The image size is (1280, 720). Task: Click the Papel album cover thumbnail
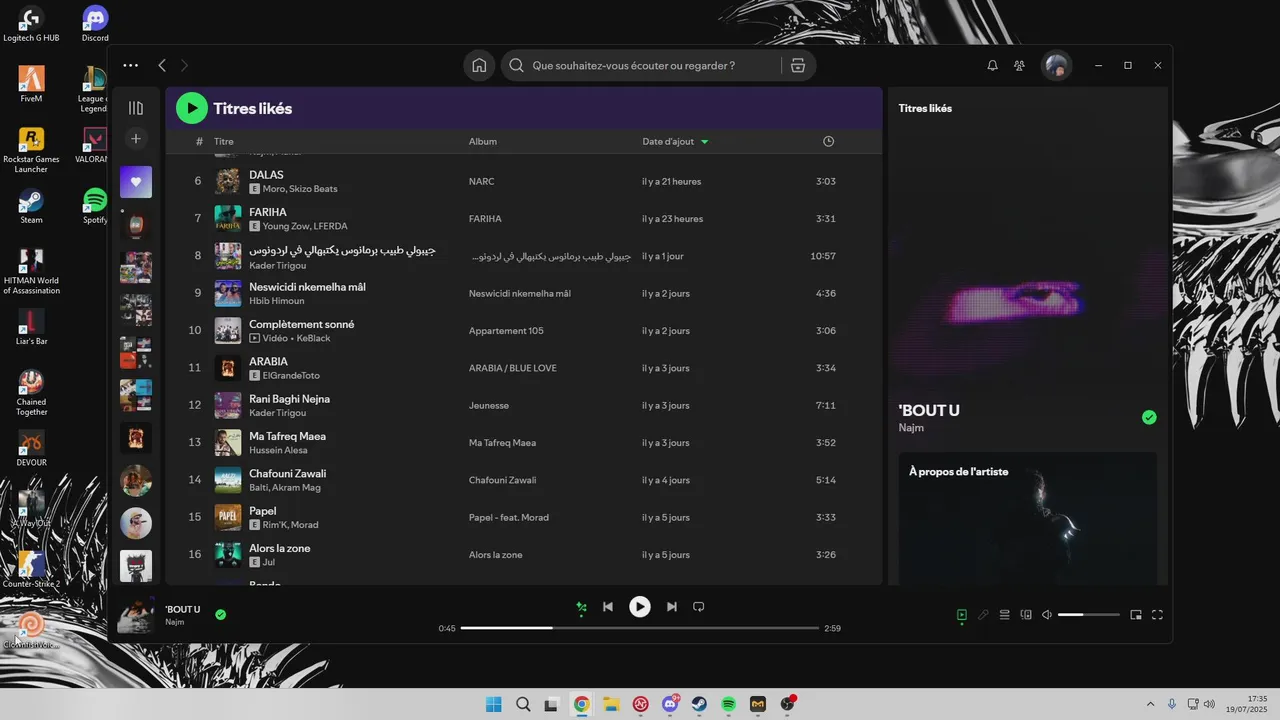(x=228, y=517)
